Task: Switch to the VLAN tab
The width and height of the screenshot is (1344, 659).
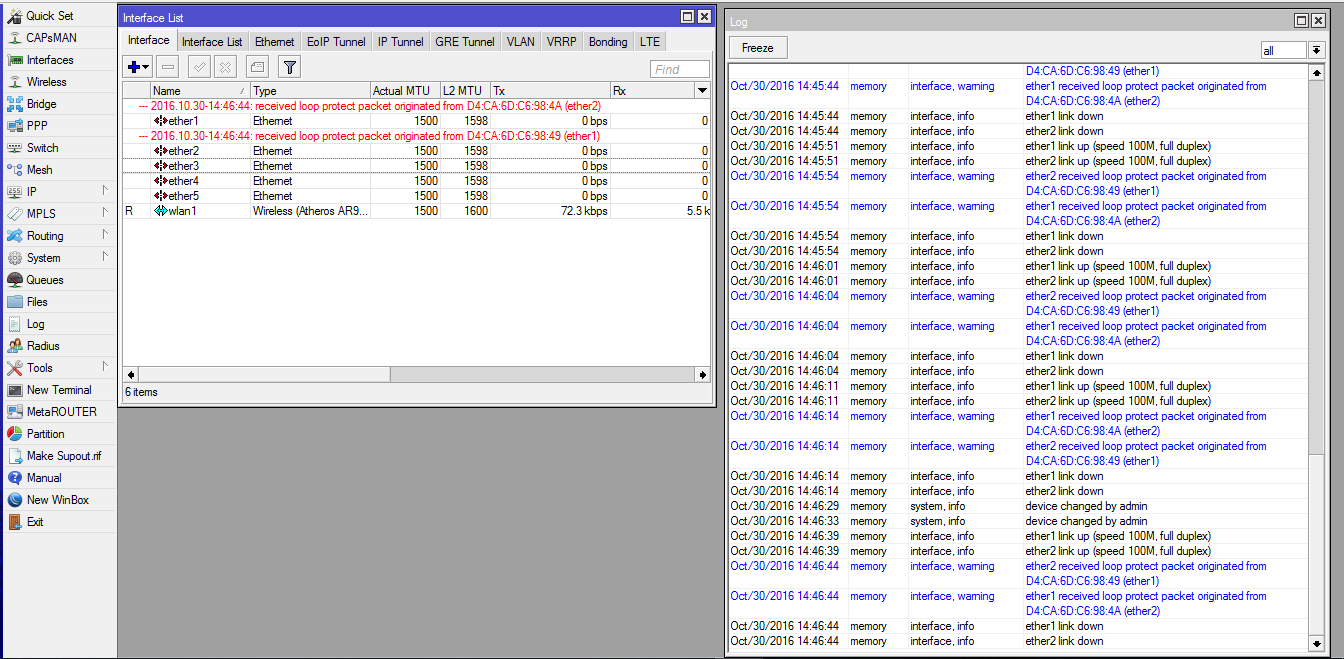Action: [520, 41]
